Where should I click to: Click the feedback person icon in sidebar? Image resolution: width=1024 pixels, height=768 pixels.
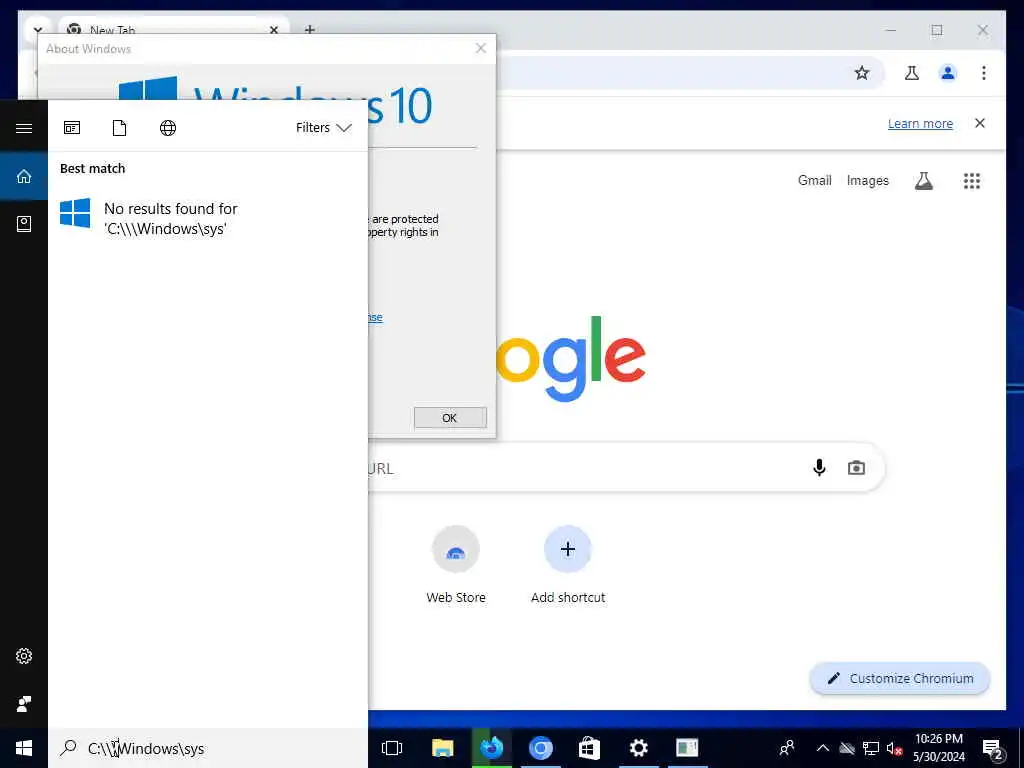click(24, 703)
